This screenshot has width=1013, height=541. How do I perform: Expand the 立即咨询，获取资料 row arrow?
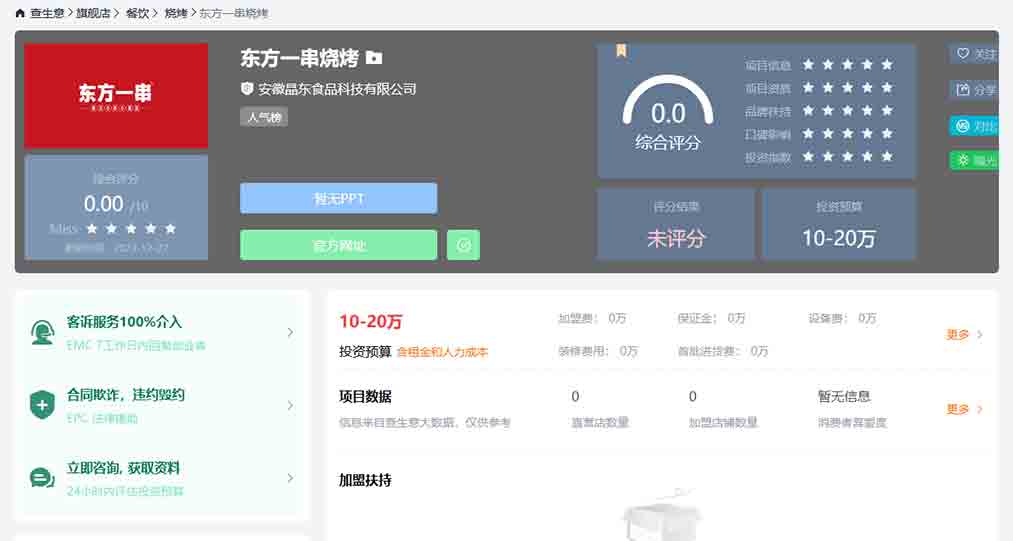coord(290,478)
